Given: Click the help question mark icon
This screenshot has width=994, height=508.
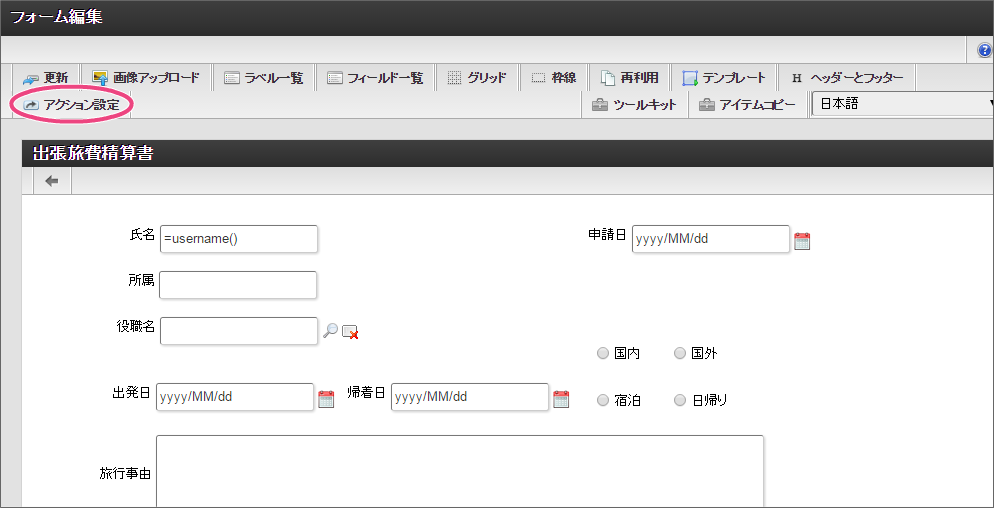Looking at the screenshot, I should (984, 51).
